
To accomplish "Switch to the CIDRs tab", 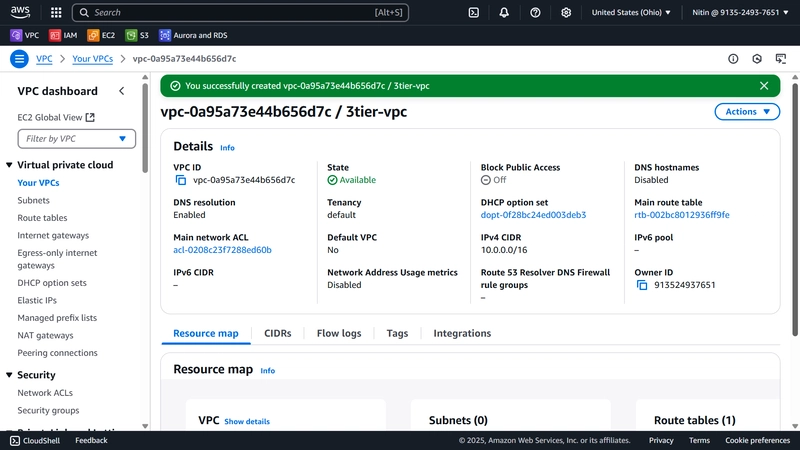I will pos(278,333).
